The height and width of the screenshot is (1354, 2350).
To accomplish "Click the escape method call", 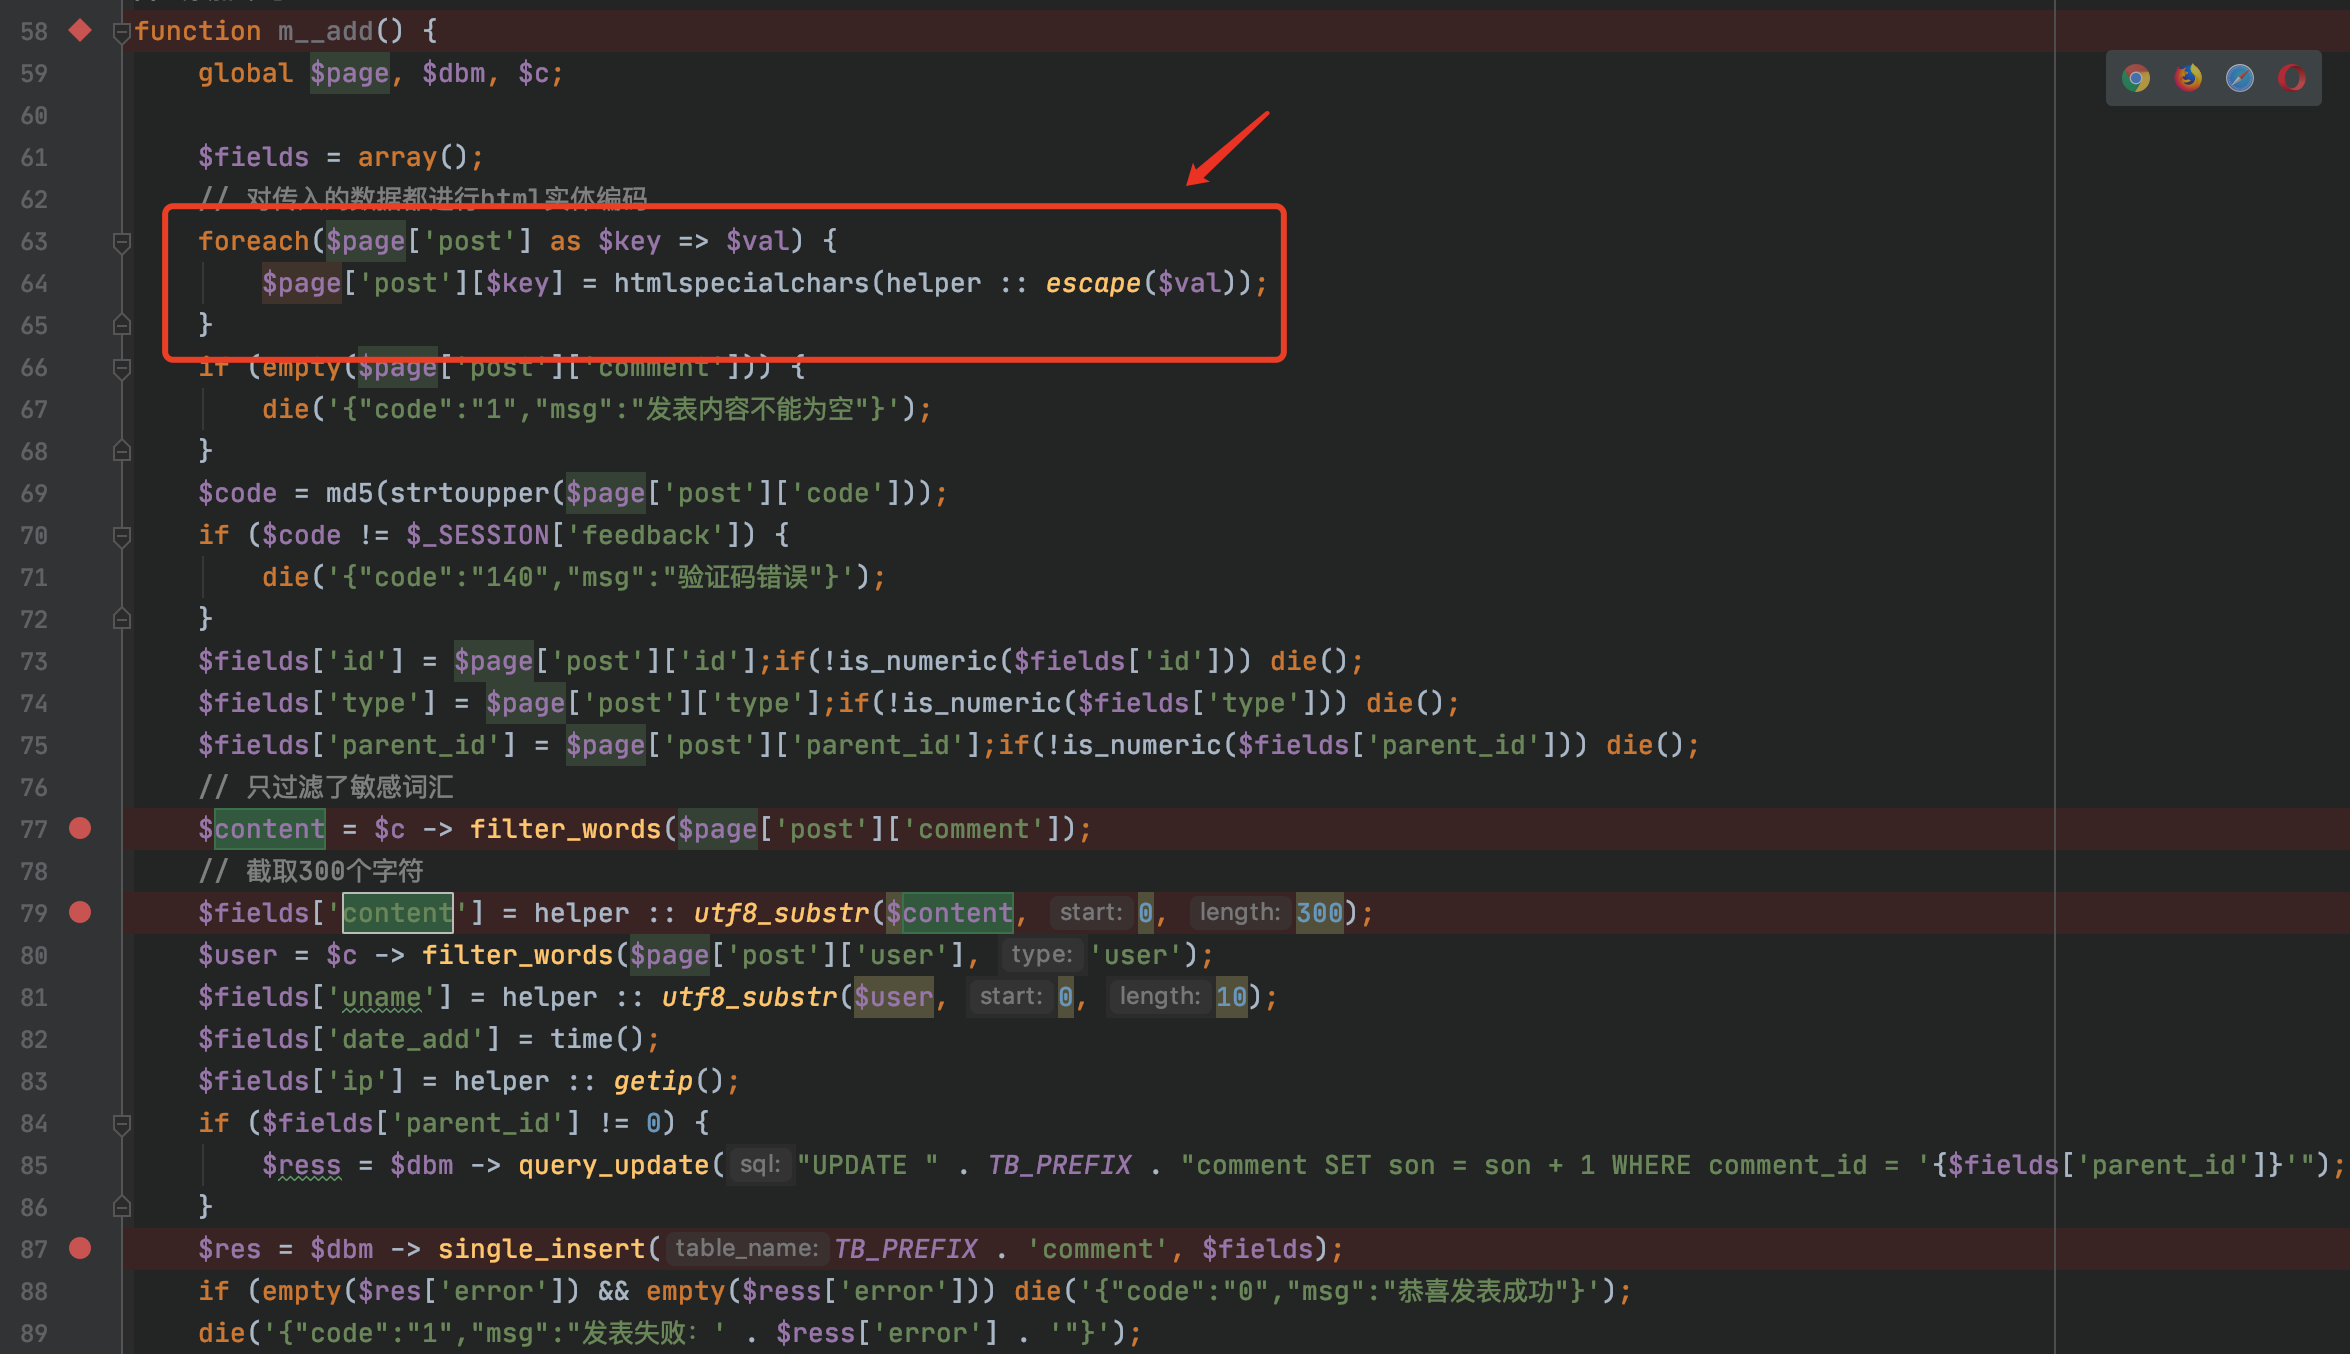I will coord(1092,283).
